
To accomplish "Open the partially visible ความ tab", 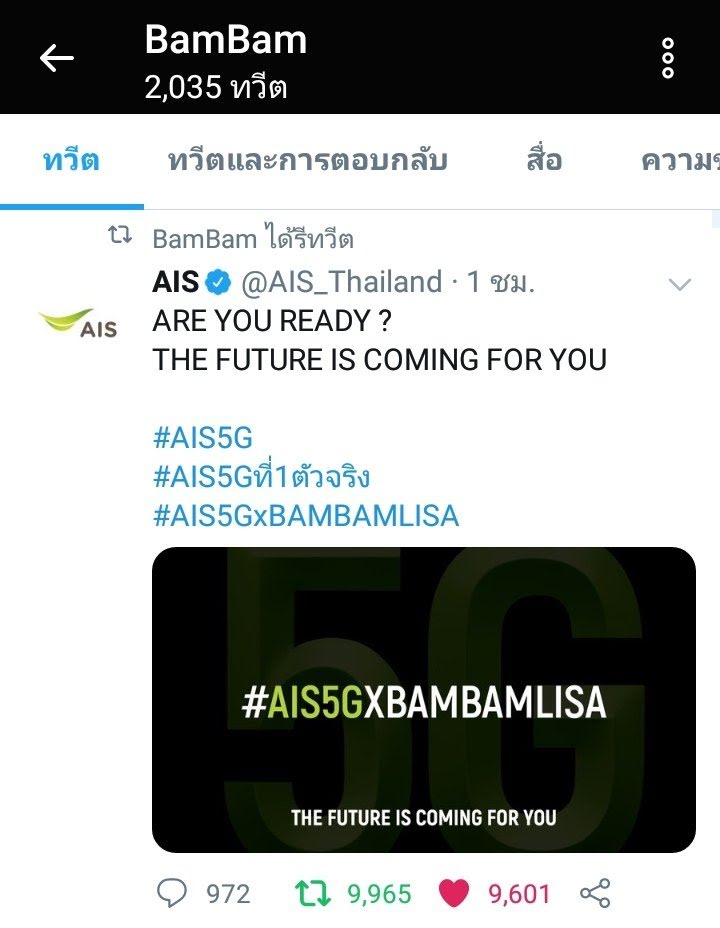I will [x=680, y=161].
